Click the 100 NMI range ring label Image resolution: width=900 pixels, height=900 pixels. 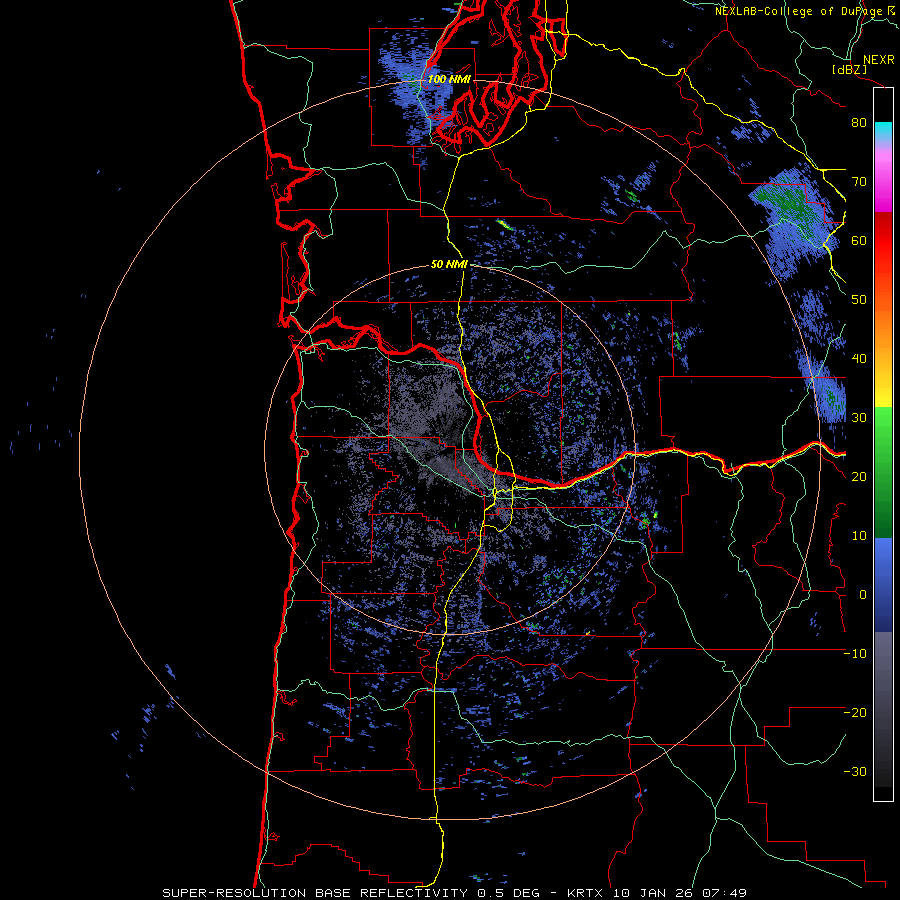click(449, 79)
